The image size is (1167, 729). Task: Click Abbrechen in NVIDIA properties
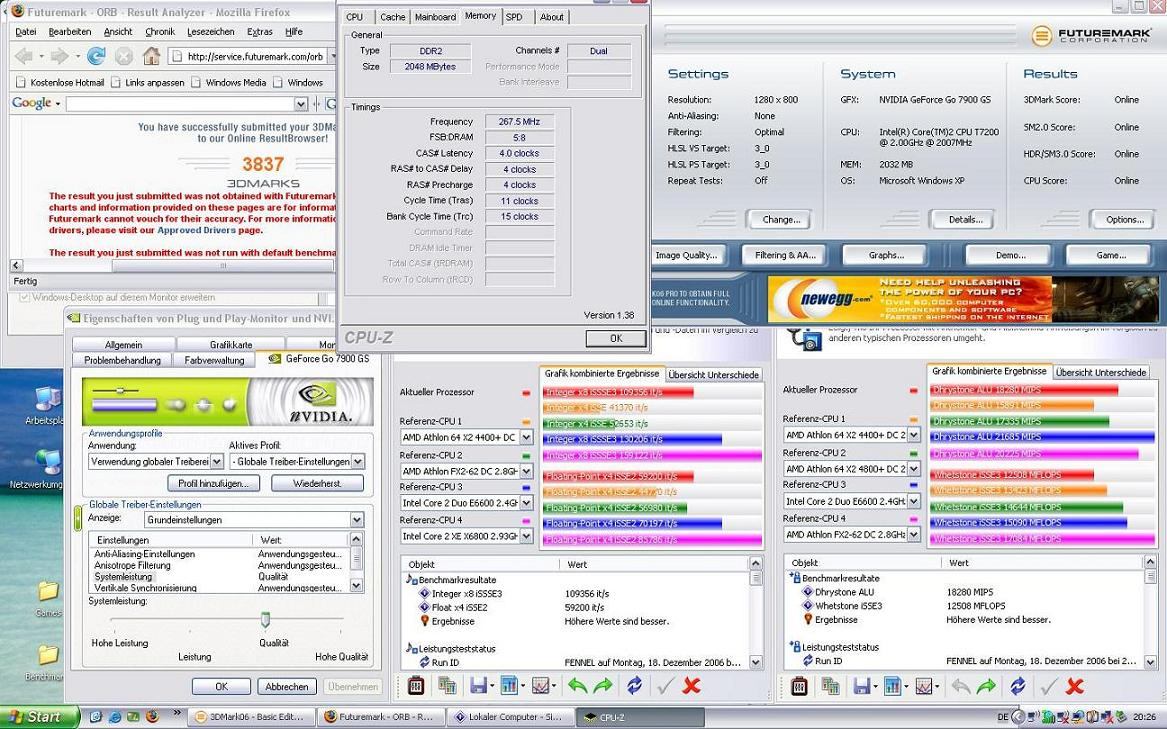[x=287, y=687]
